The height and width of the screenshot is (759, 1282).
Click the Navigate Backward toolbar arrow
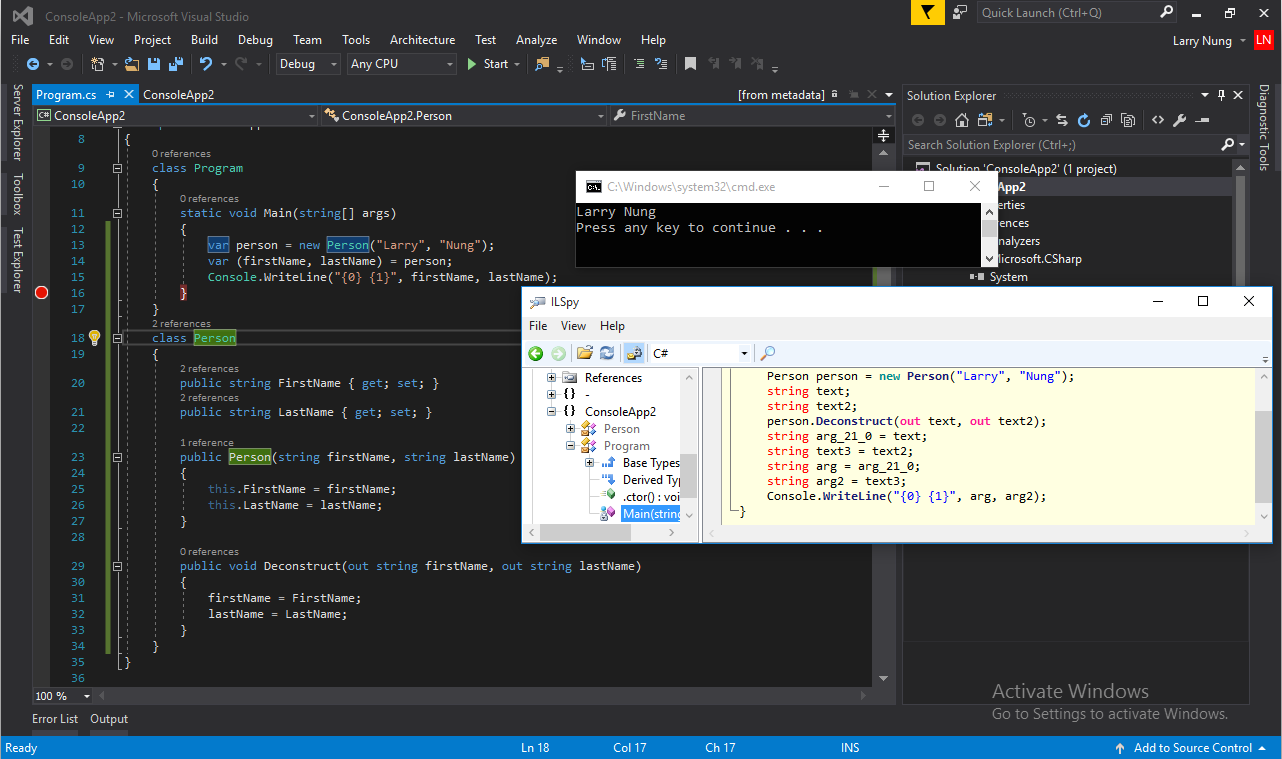[32, 64]
